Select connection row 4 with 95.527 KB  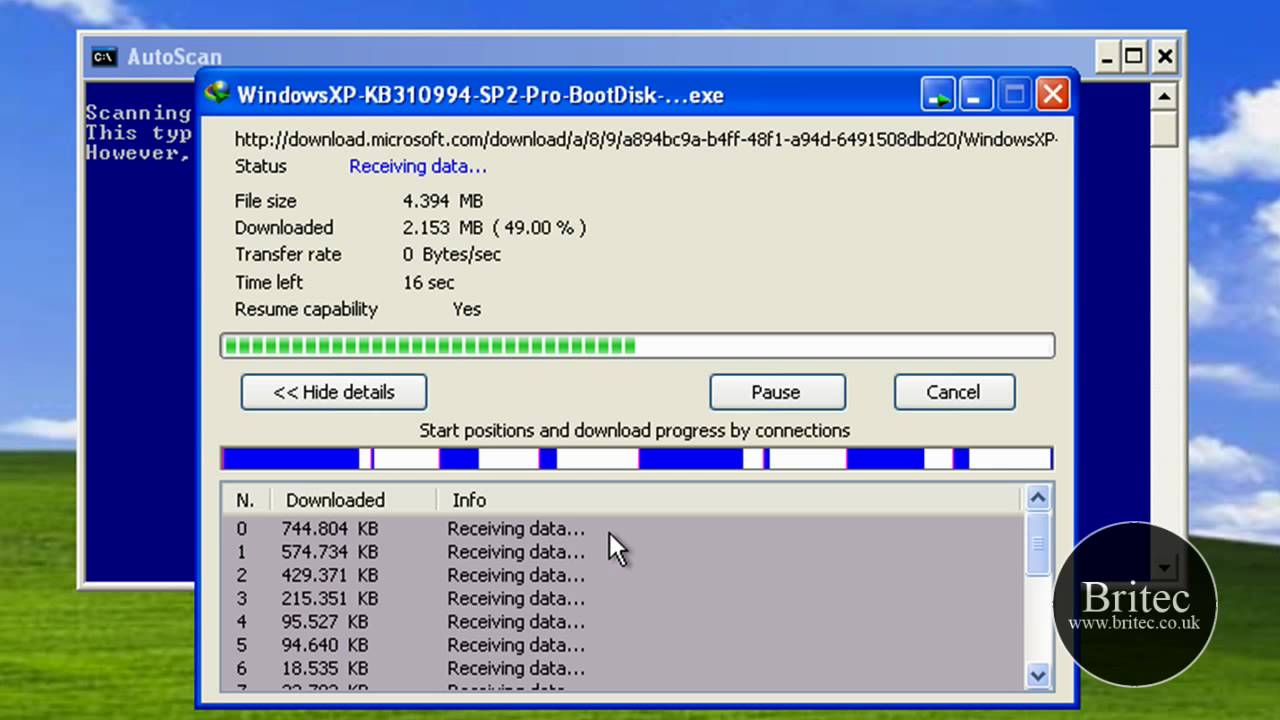pos(623,622)
